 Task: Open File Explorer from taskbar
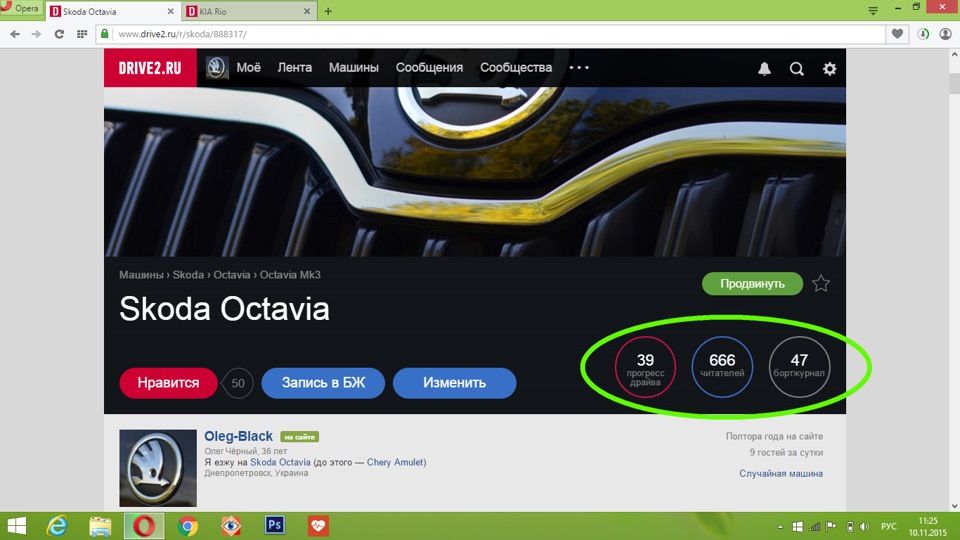pos(100,526)
